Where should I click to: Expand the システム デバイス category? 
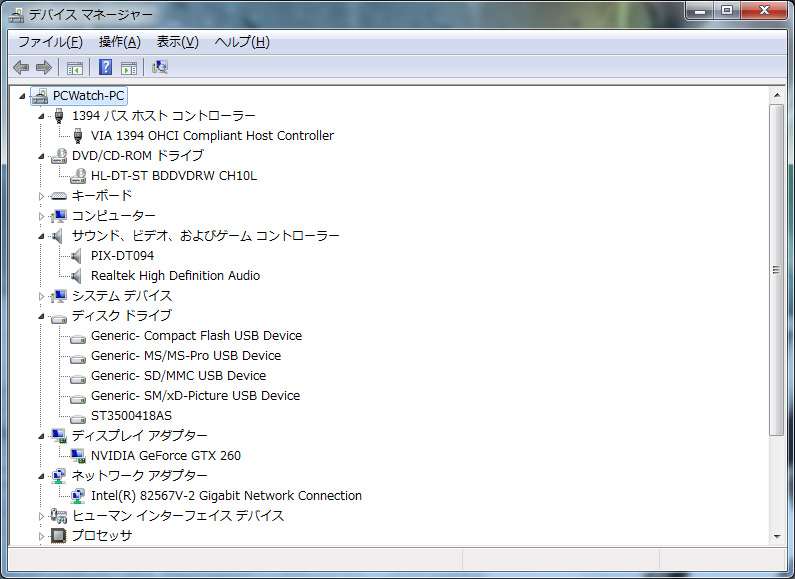42,296
